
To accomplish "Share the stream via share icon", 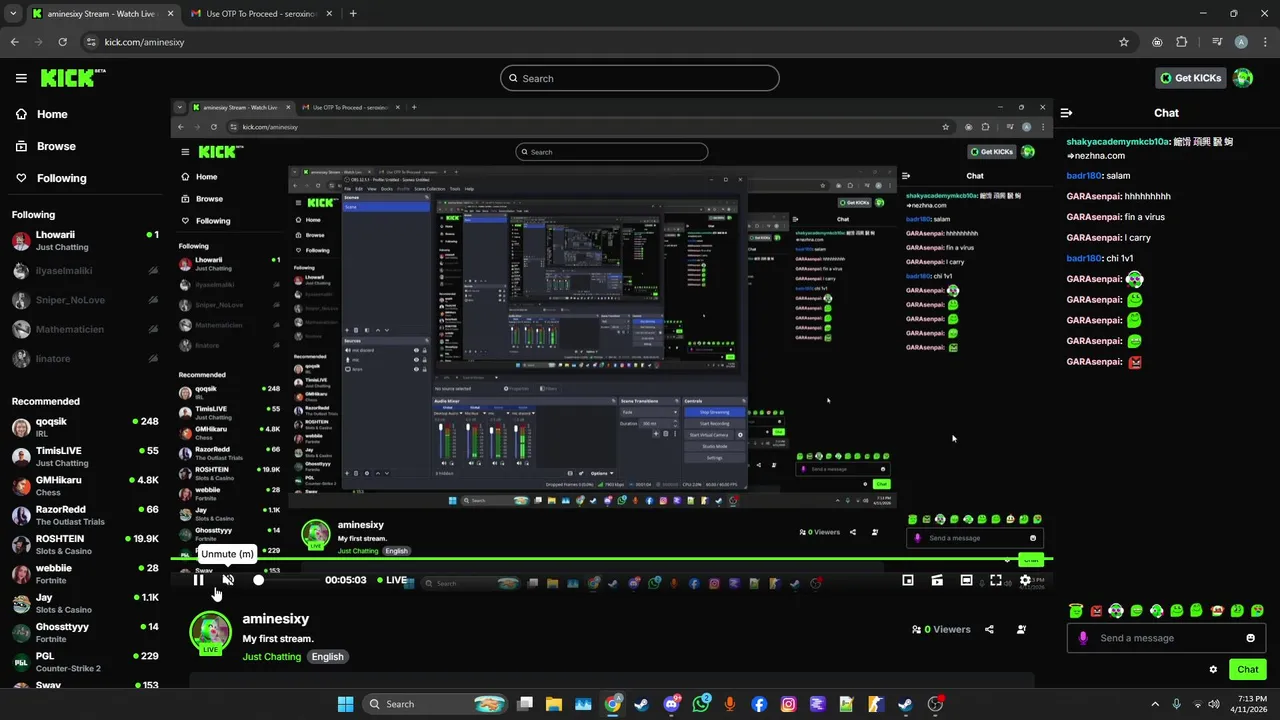I will pos(989,630).
